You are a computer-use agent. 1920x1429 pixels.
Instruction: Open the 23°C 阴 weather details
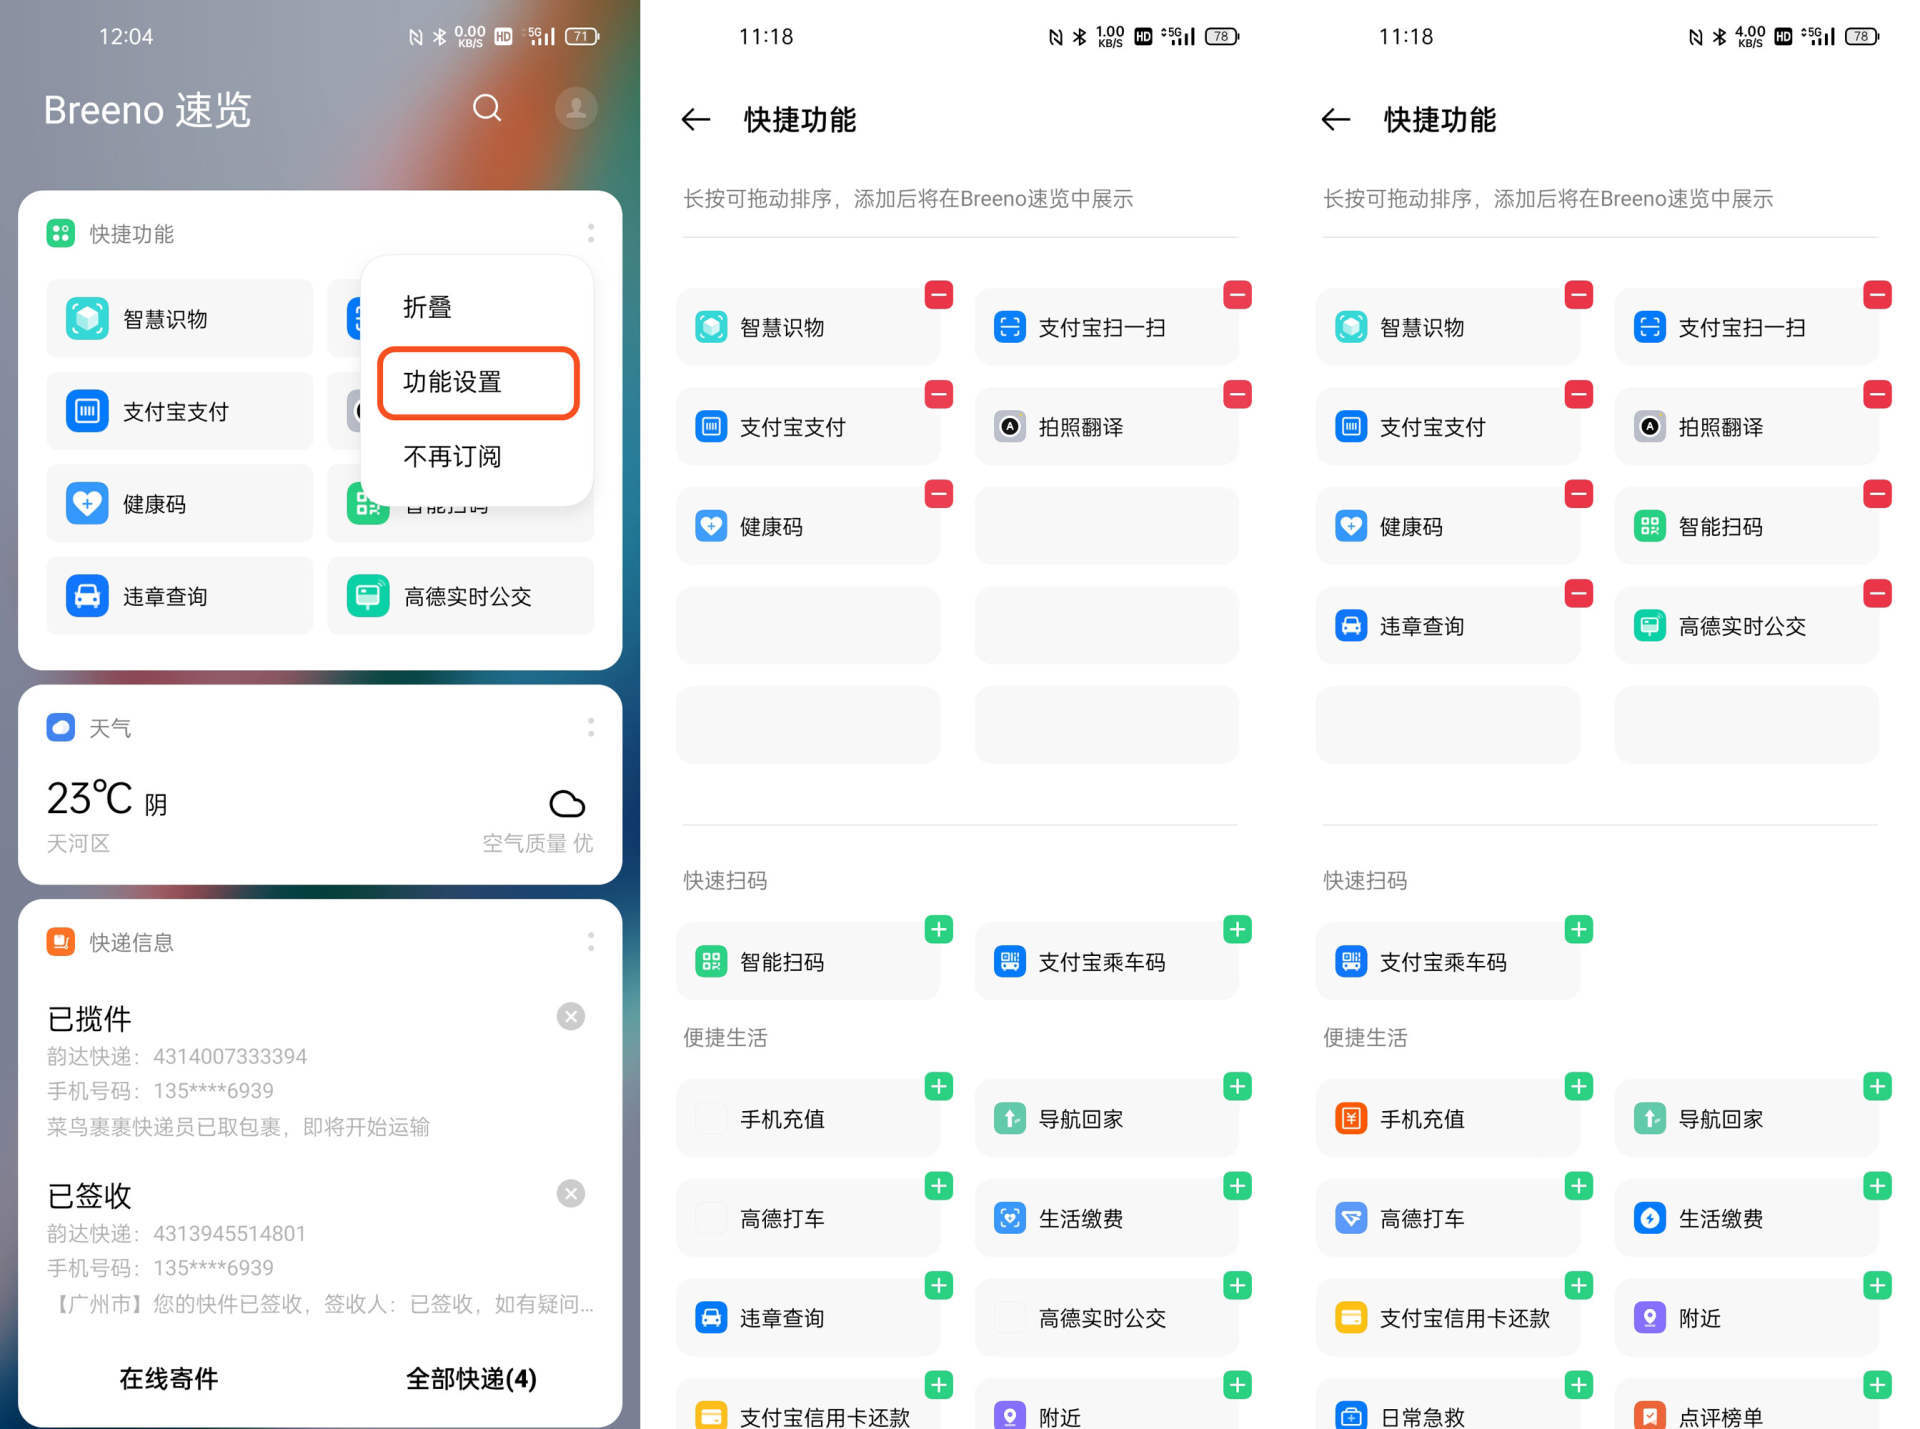pos(107,799)
